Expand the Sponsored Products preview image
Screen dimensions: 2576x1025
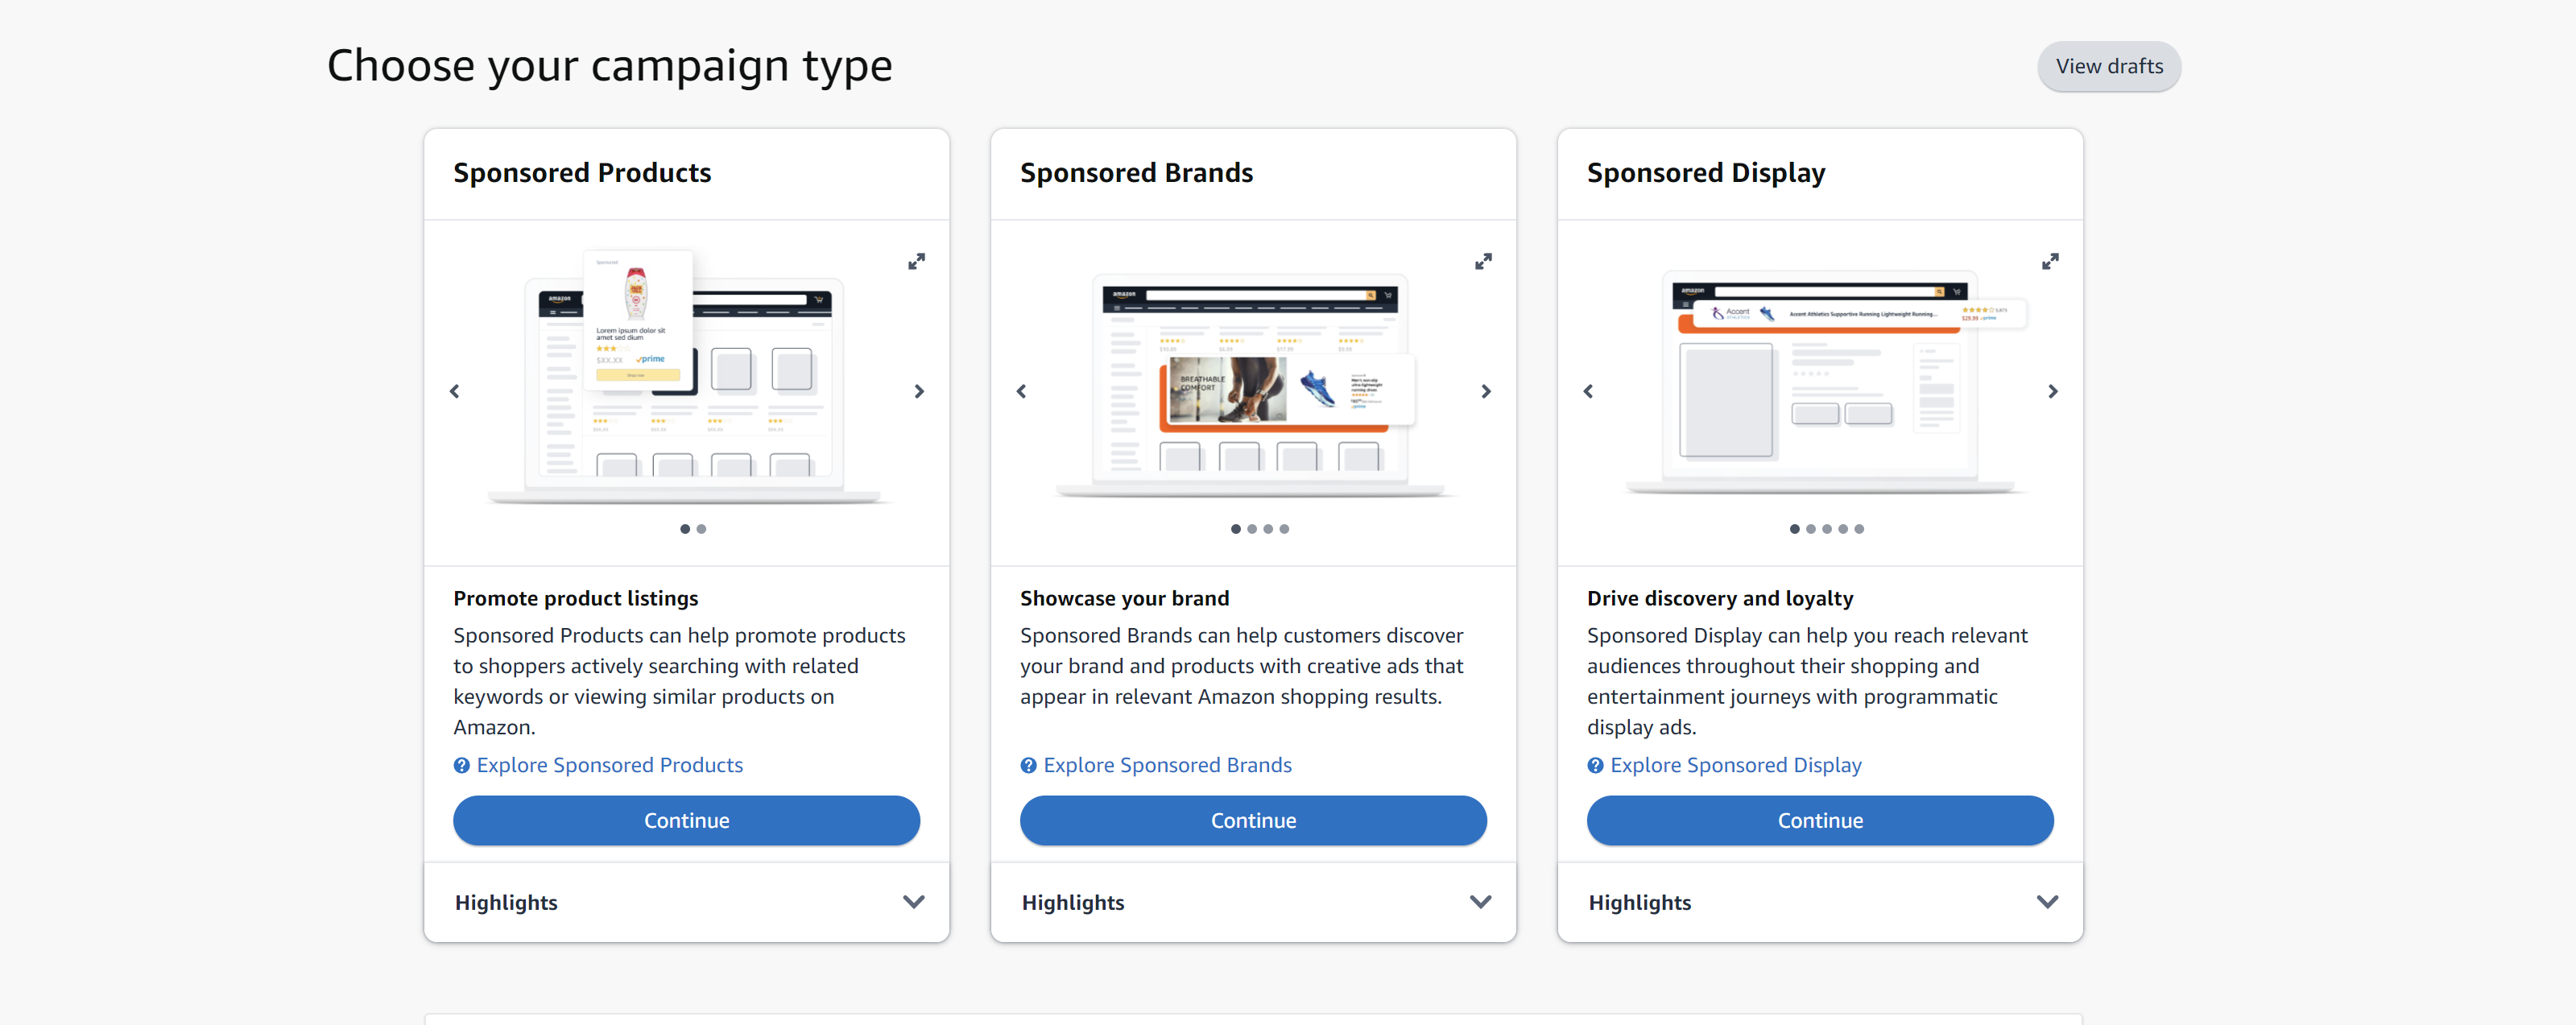click(916, 261)
